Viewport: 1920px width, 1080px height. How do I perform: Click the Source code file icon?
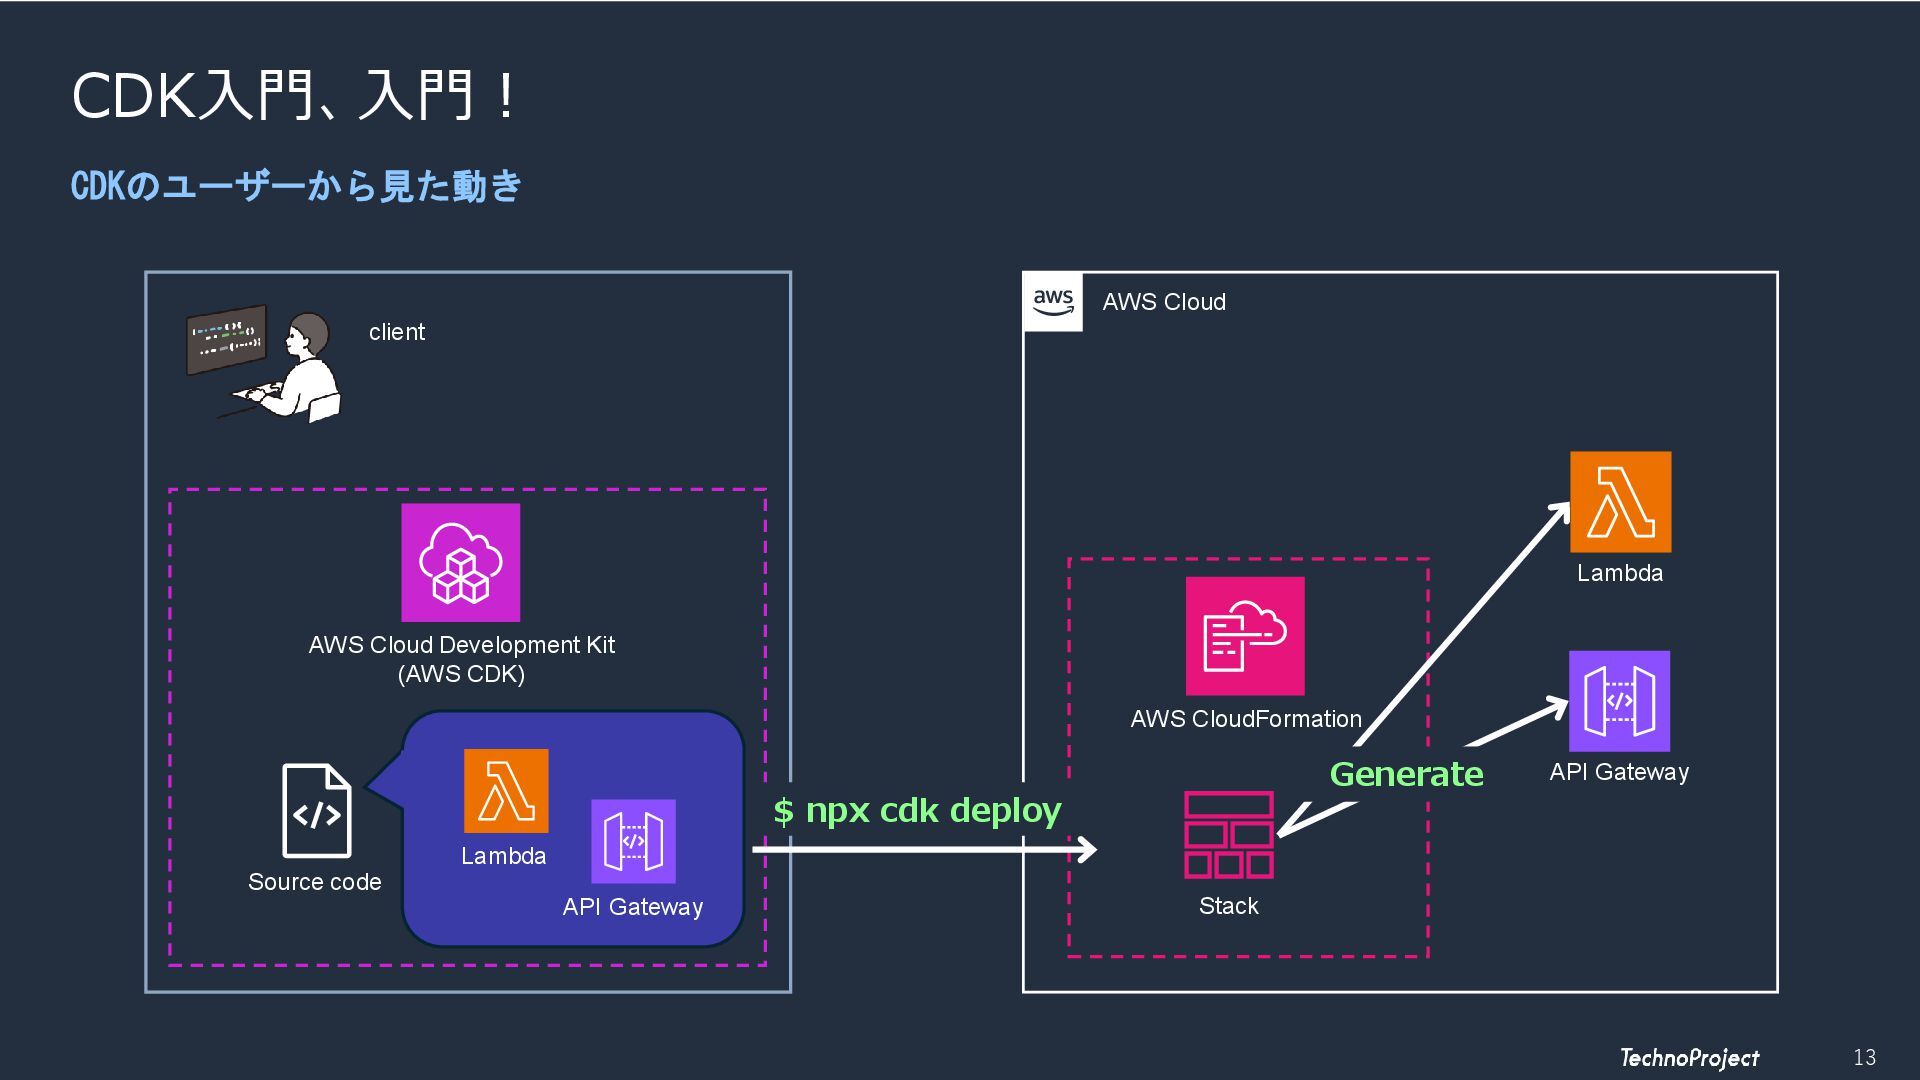[x=316, y=811]
